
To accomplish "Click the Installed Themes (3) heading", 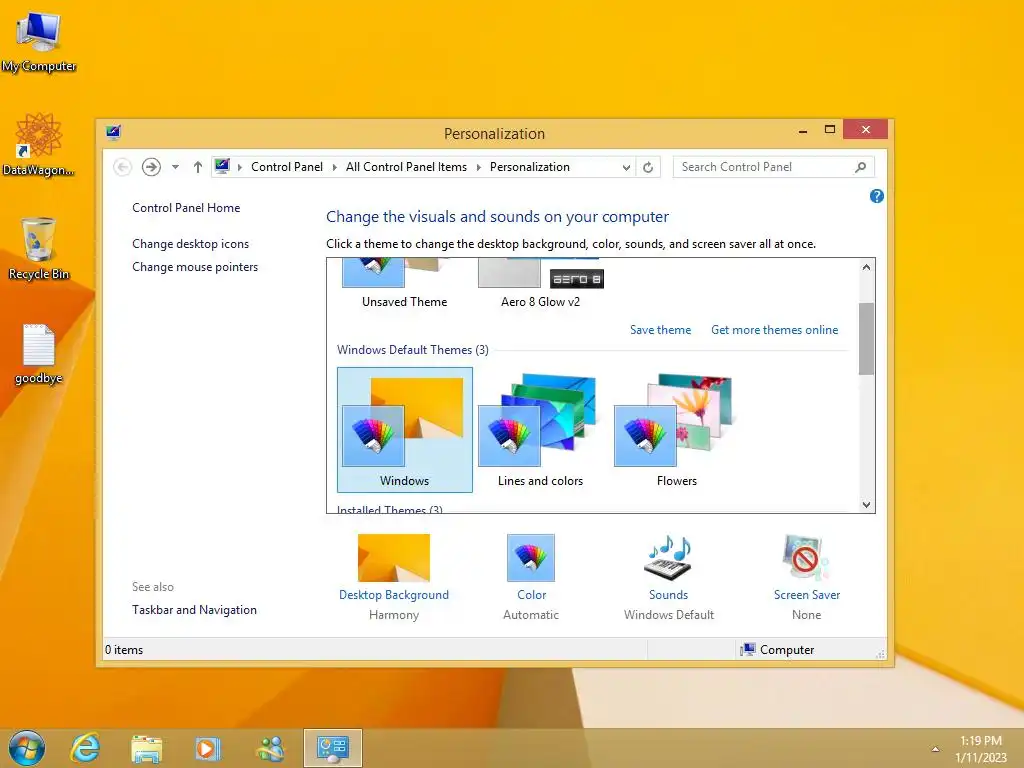I will [389, 509].
